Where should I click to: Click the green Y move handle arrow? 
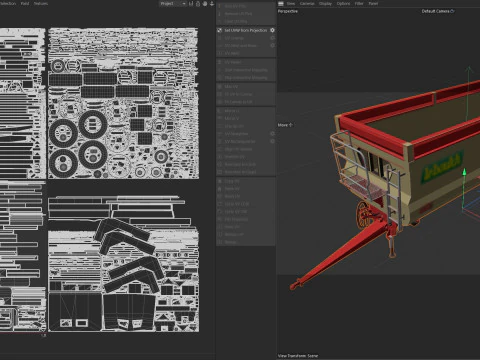tap(464, 173)
